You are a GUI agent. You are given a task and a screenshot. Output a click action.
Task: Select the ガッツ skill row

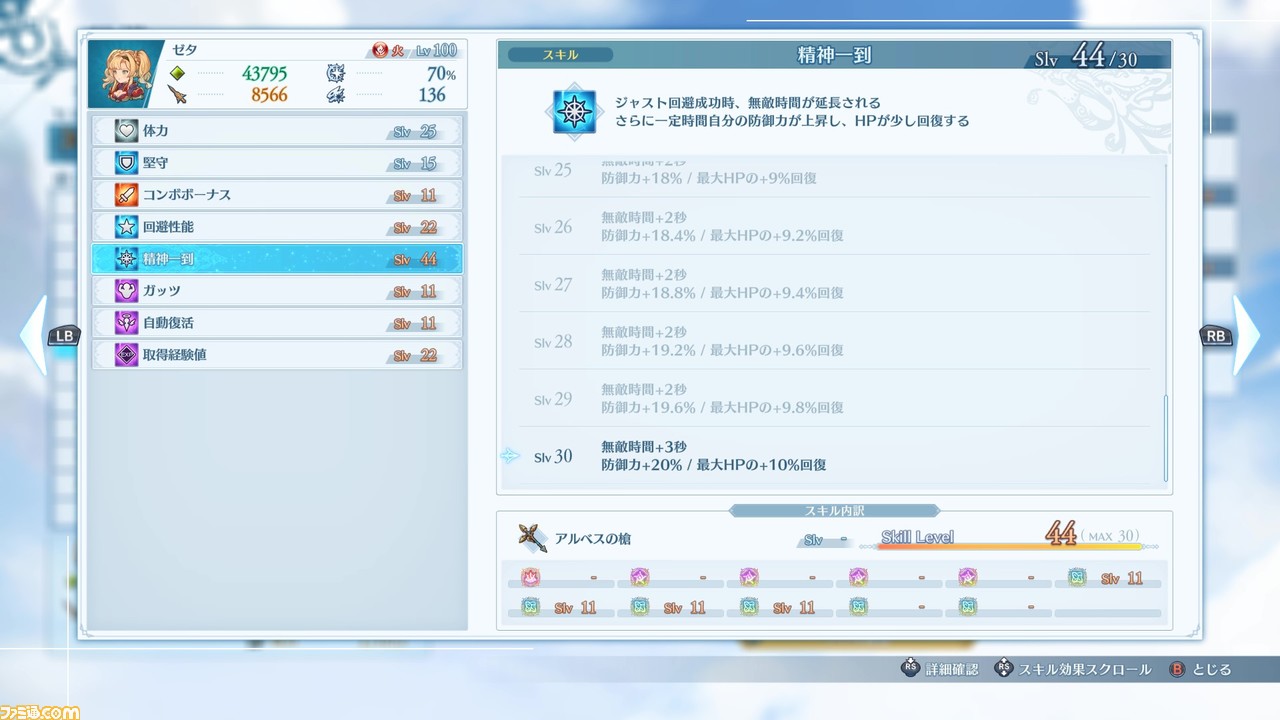click(x=277, y=291)
